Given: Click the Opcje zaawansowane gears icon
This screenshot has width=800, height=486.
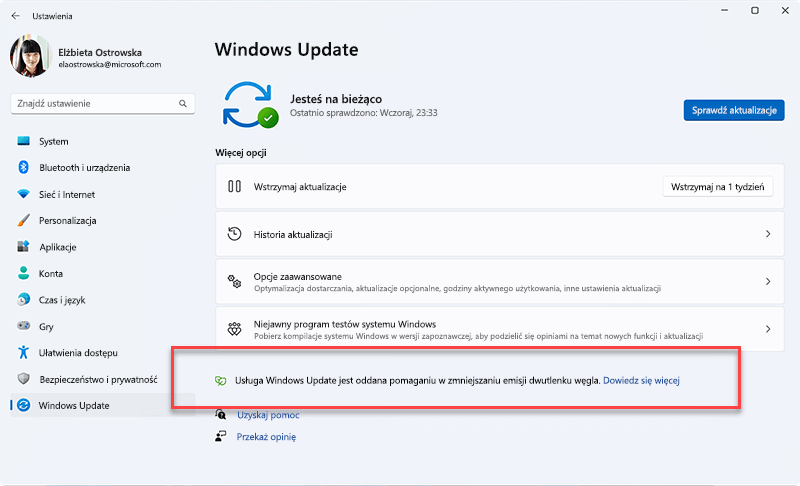Looking at the screenshot, I should coord(234,282).
